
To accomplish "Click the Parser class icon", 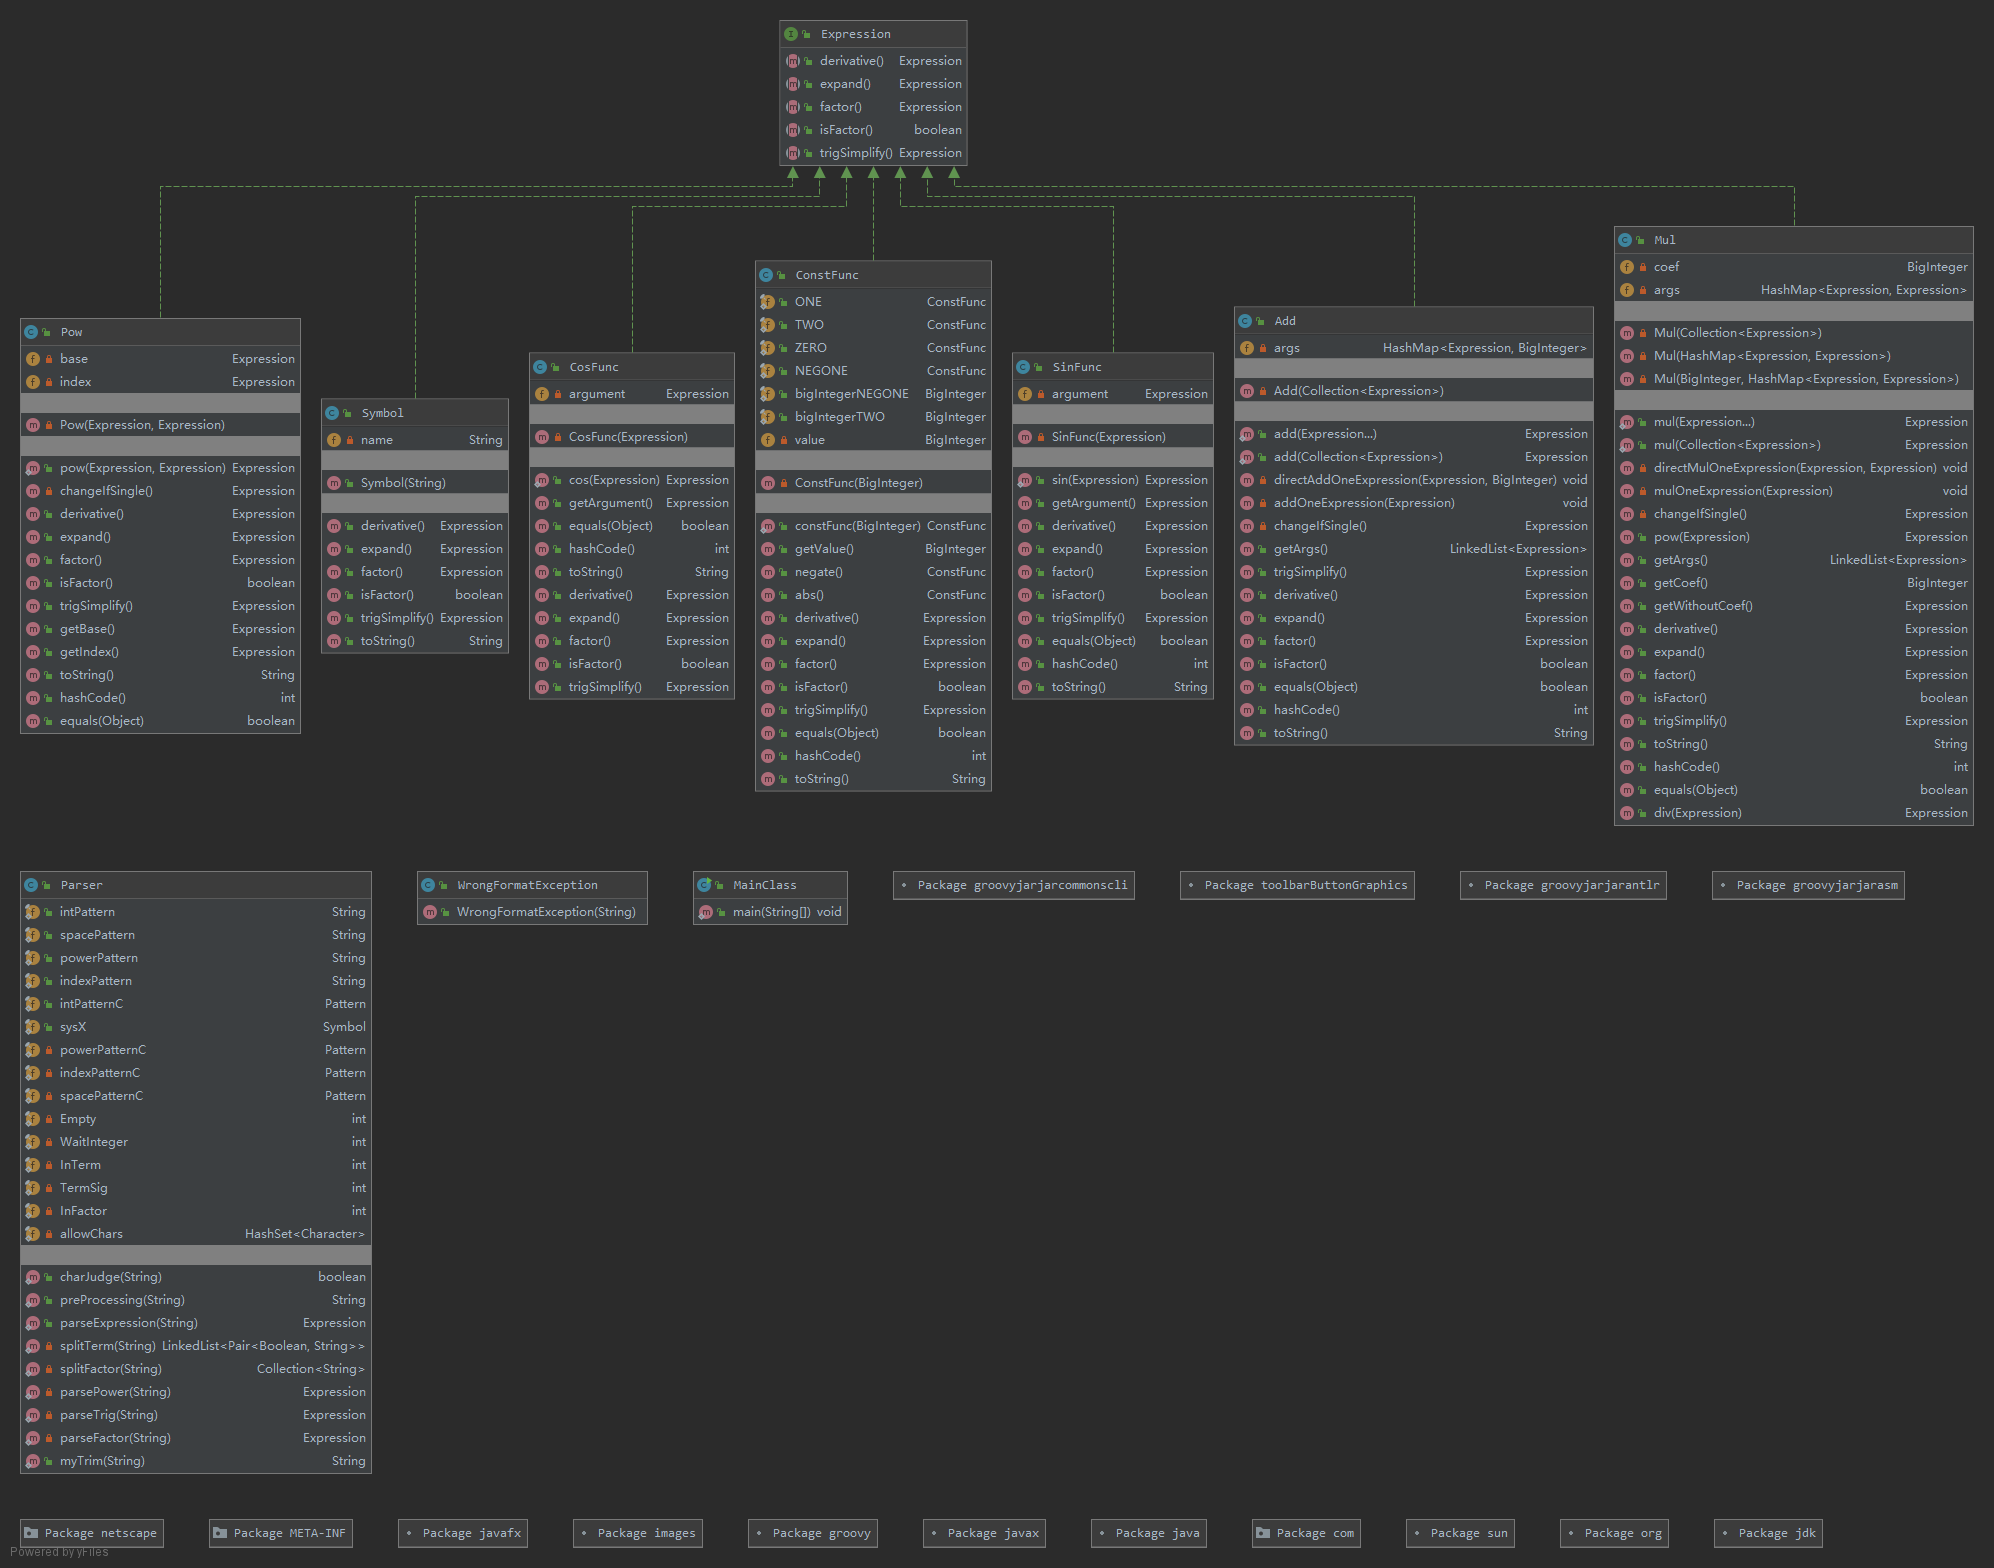I will 31,885.
